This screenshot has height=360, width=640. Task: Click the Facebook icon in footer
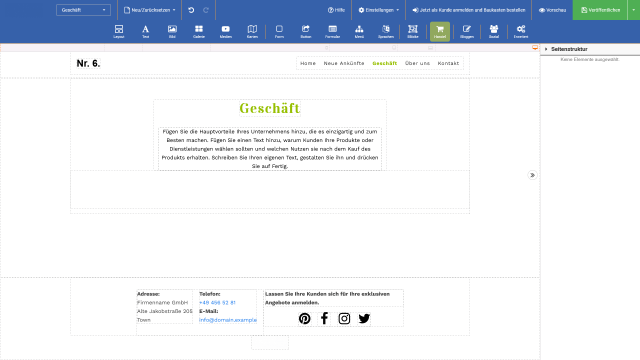point(324,318)
